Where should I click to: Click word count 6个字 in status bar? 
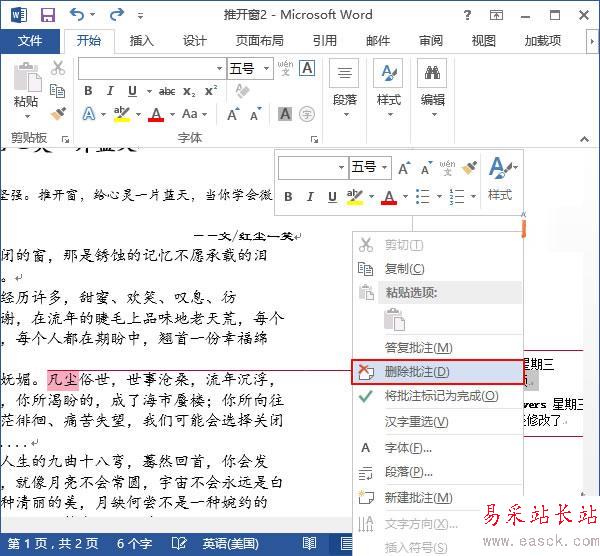134,544
